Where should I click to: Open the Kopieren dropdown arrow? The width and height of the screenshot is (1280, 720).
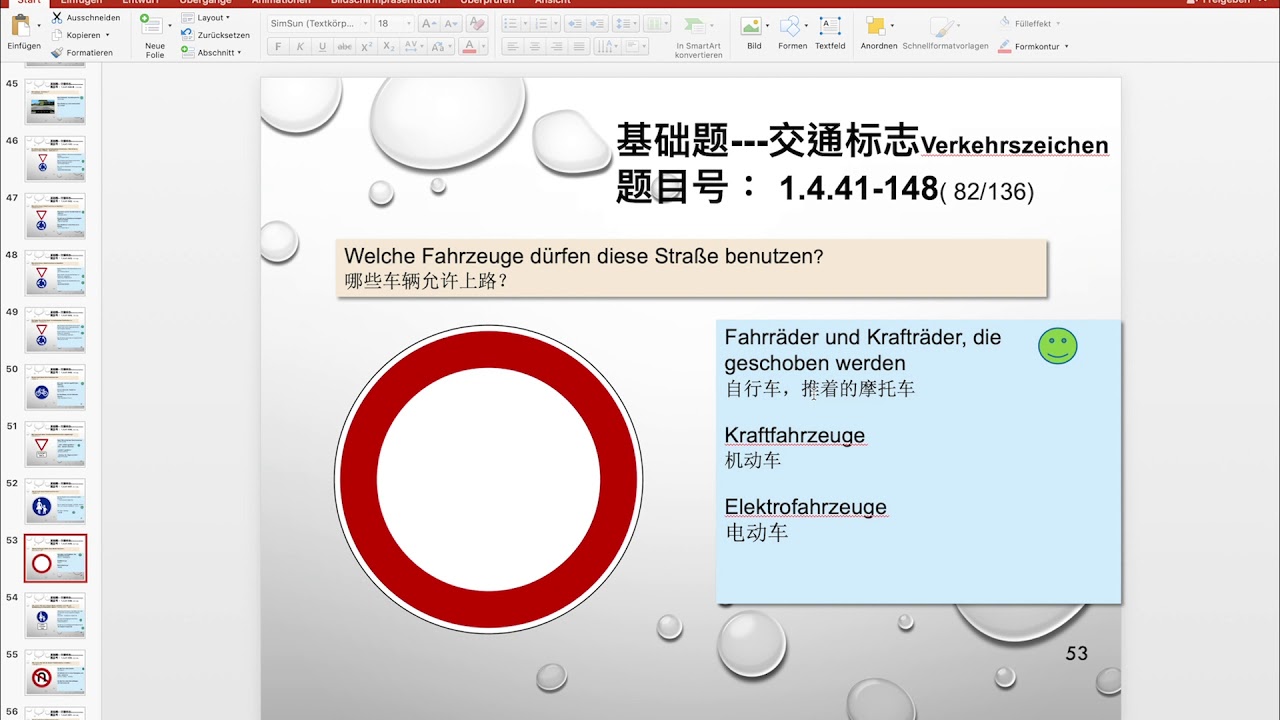(x=107, y=35)
